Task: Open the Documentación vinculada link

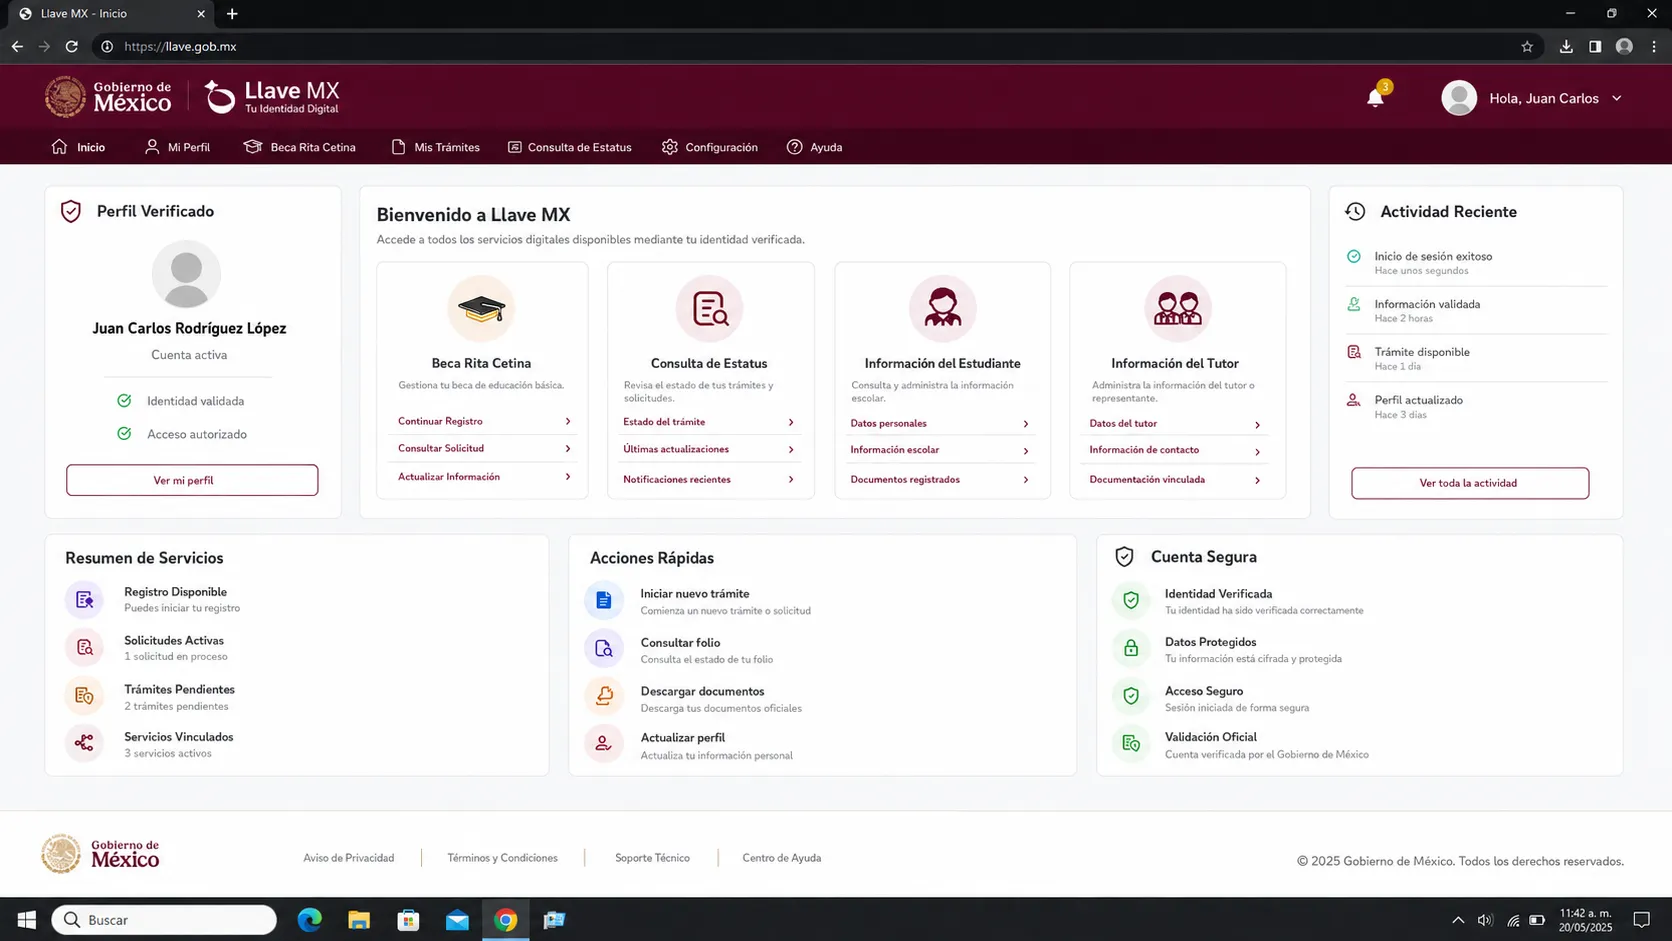Action: (x=1147, y=480)
